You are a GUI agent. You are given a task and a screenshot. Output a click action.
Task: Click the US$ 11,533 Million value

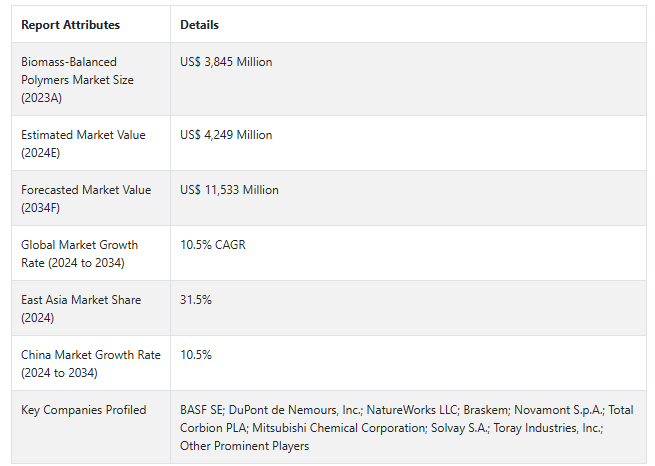click(x=229, y=190)
